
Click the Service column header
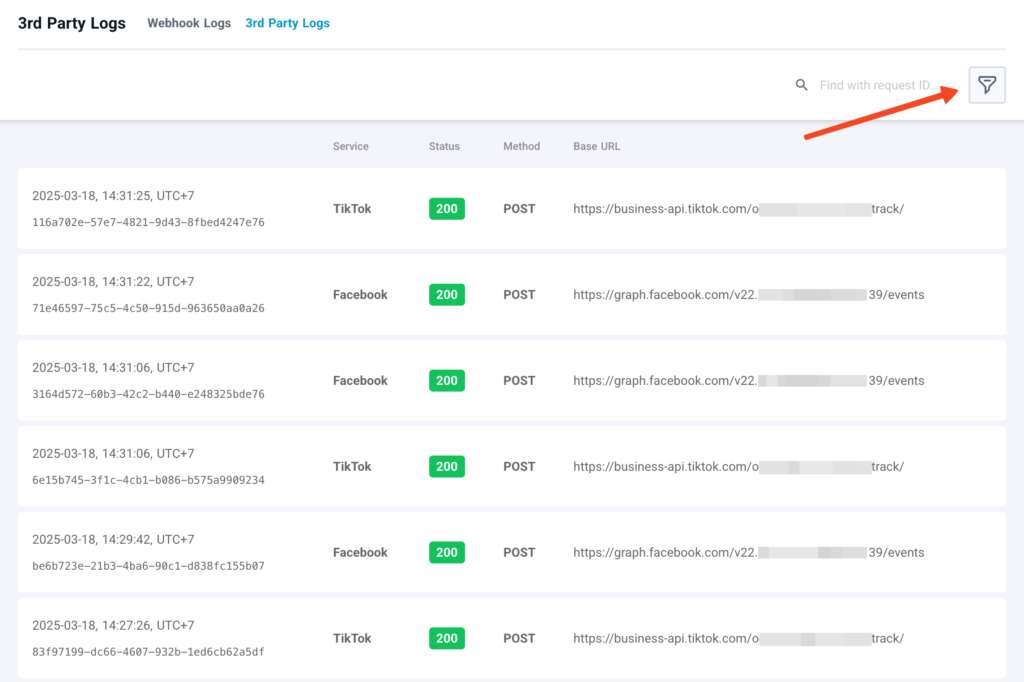(x=351, y=146)
